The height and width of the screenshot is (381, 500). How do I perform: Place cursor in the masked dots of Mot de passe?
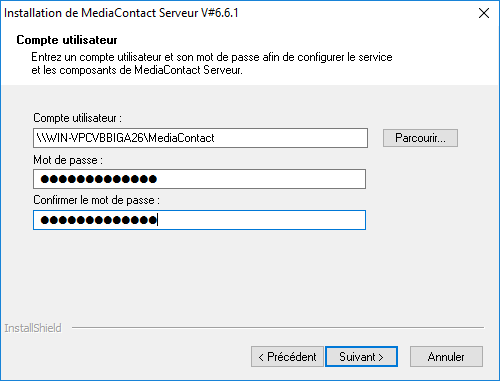[x=99, y=179]
